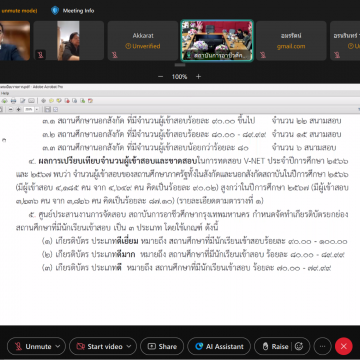Viewport: 360px width, 360px height.
Task: Turn on camera with Start video
Action: 99,347
